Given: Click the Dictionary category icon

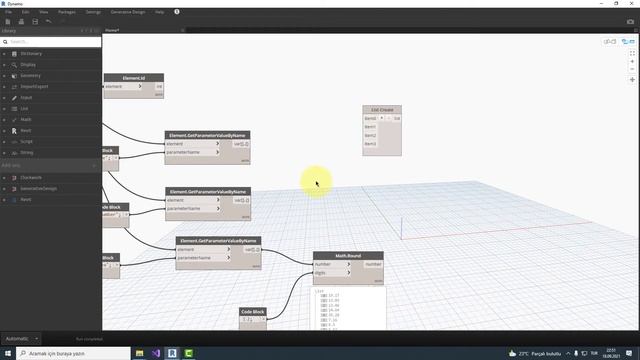Looking at the screenshot, I should tap(14, 54).
